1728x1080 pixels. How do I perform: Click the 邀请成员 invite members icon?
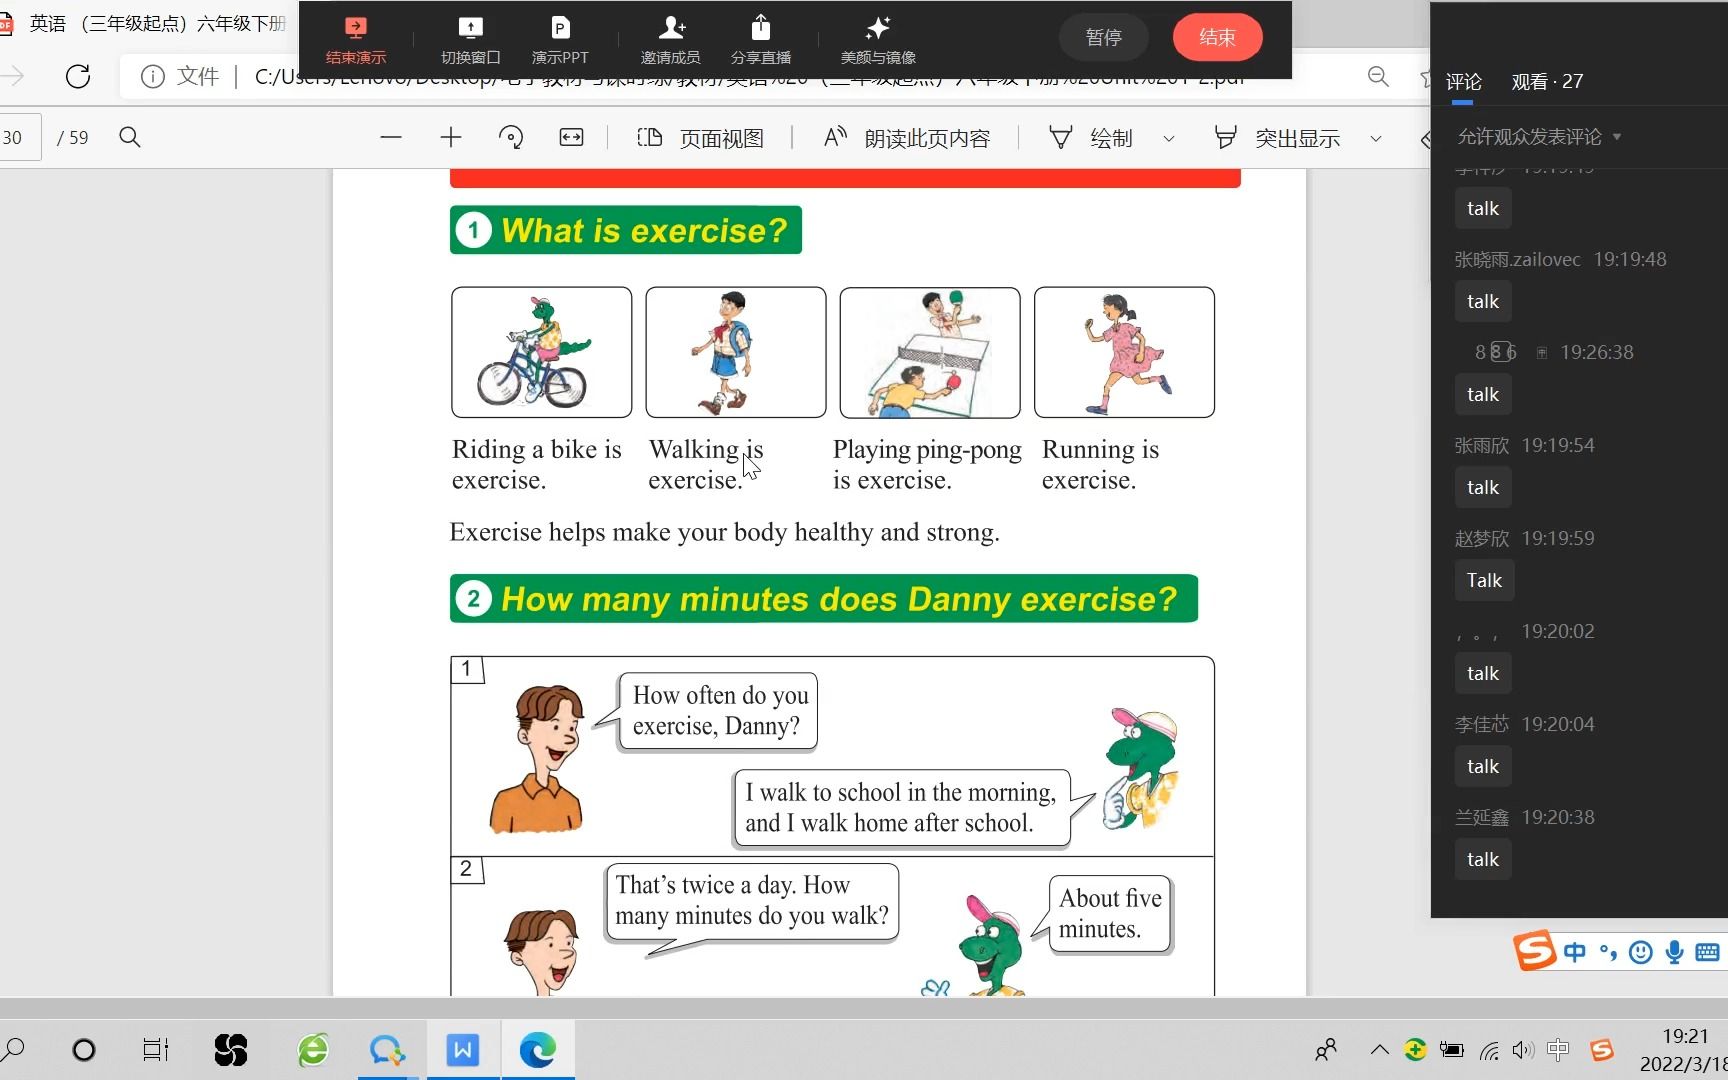coord(670,40)
